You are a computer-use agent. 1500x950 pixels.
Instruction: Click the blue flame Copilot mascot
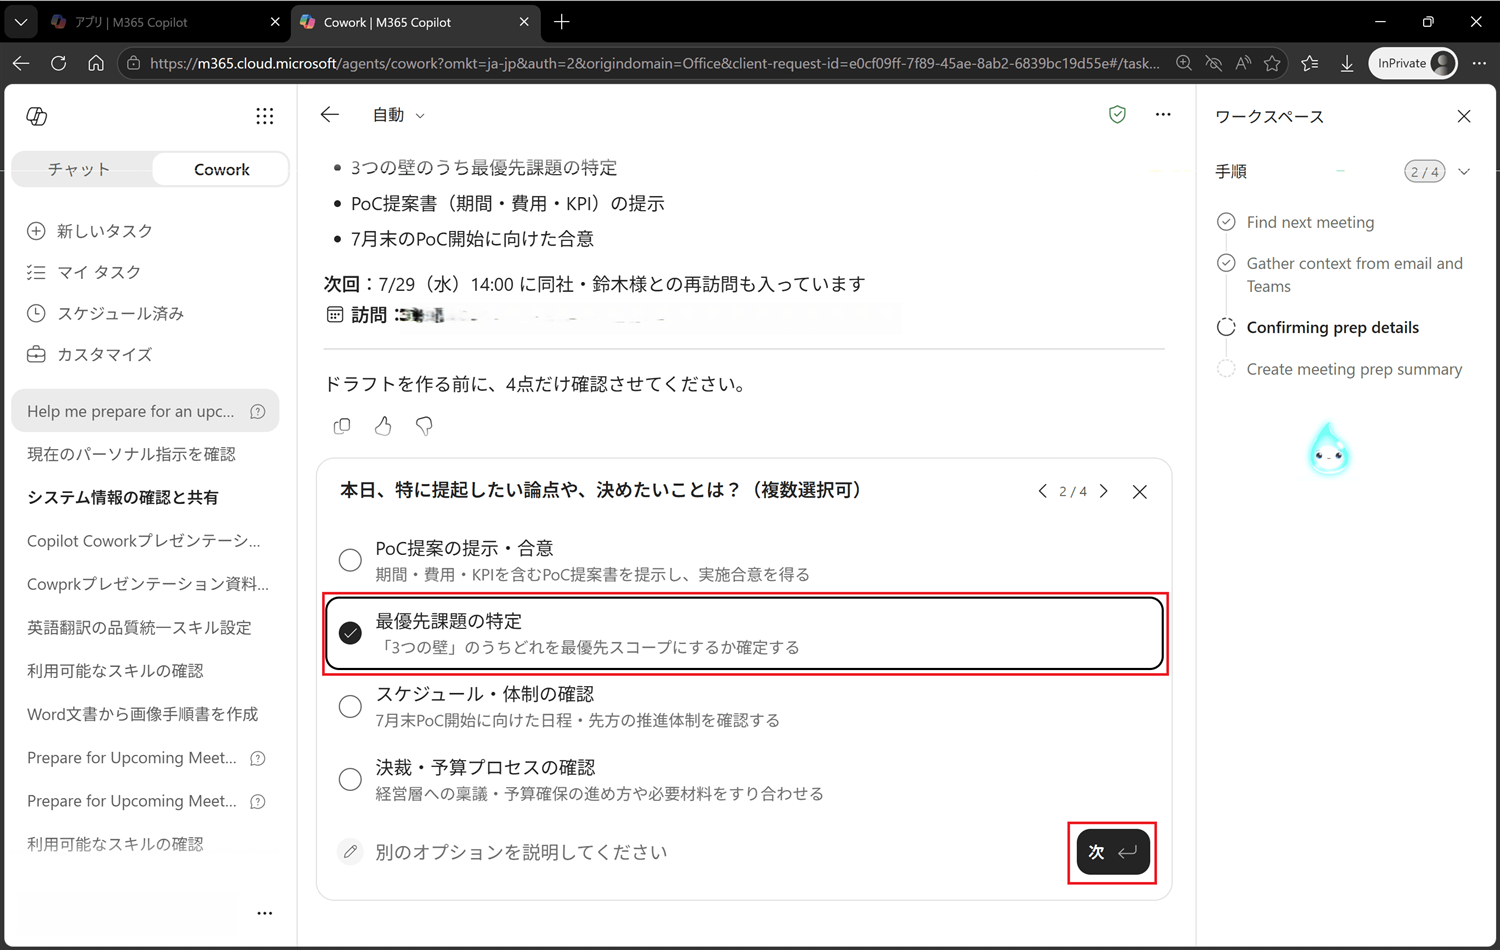coord(1329,449)
